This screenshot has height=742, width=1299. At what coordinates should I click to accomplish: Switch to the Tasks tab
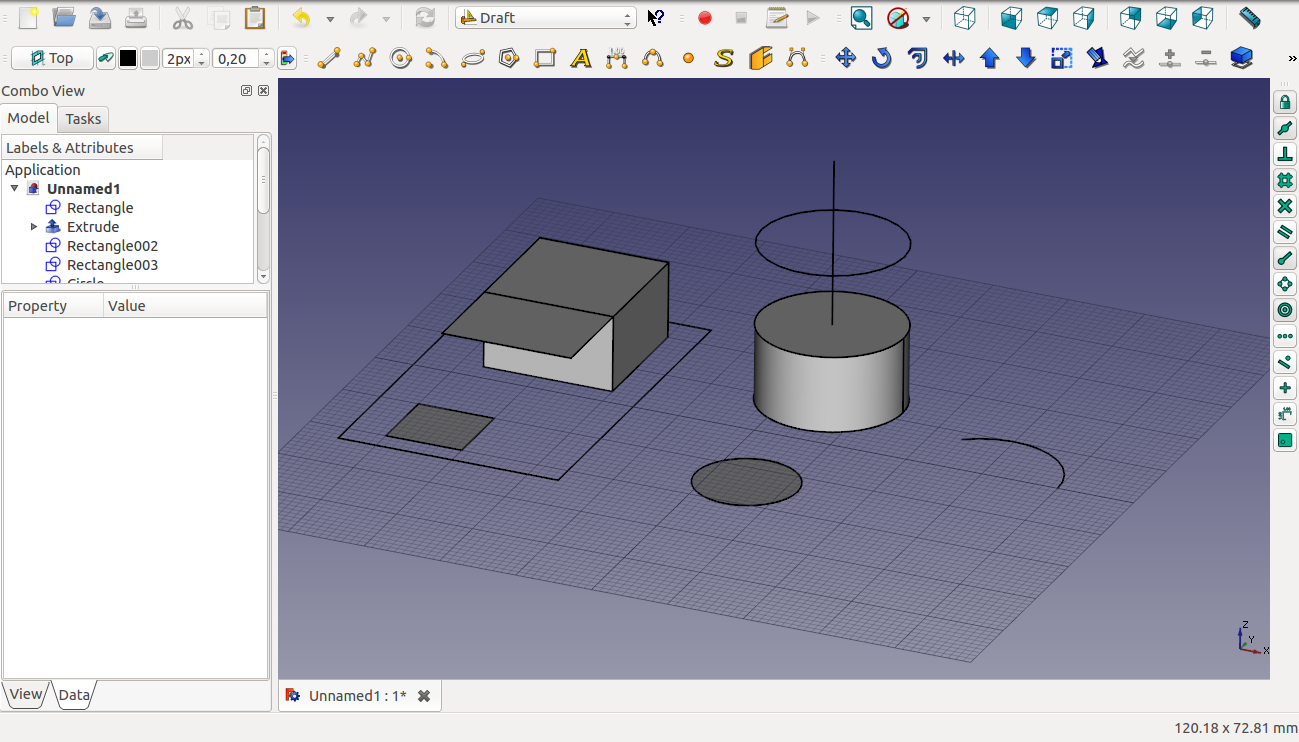83,119
